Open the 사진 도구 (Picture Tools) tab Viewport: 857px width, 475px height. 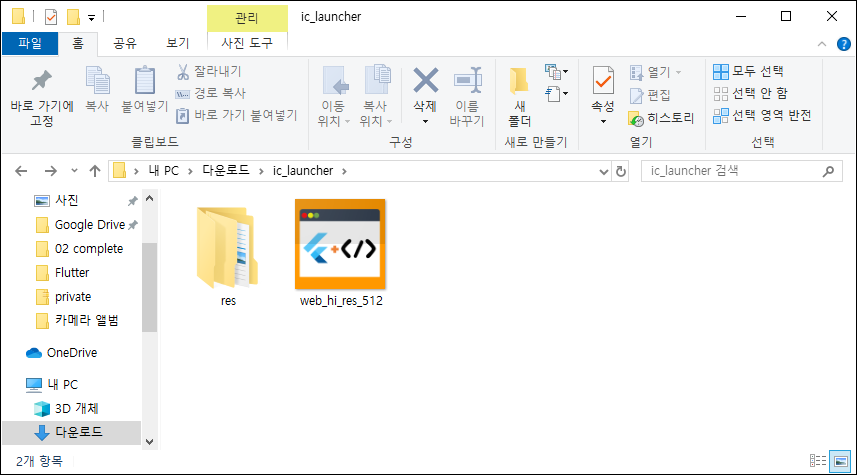(x=247, y=43)
